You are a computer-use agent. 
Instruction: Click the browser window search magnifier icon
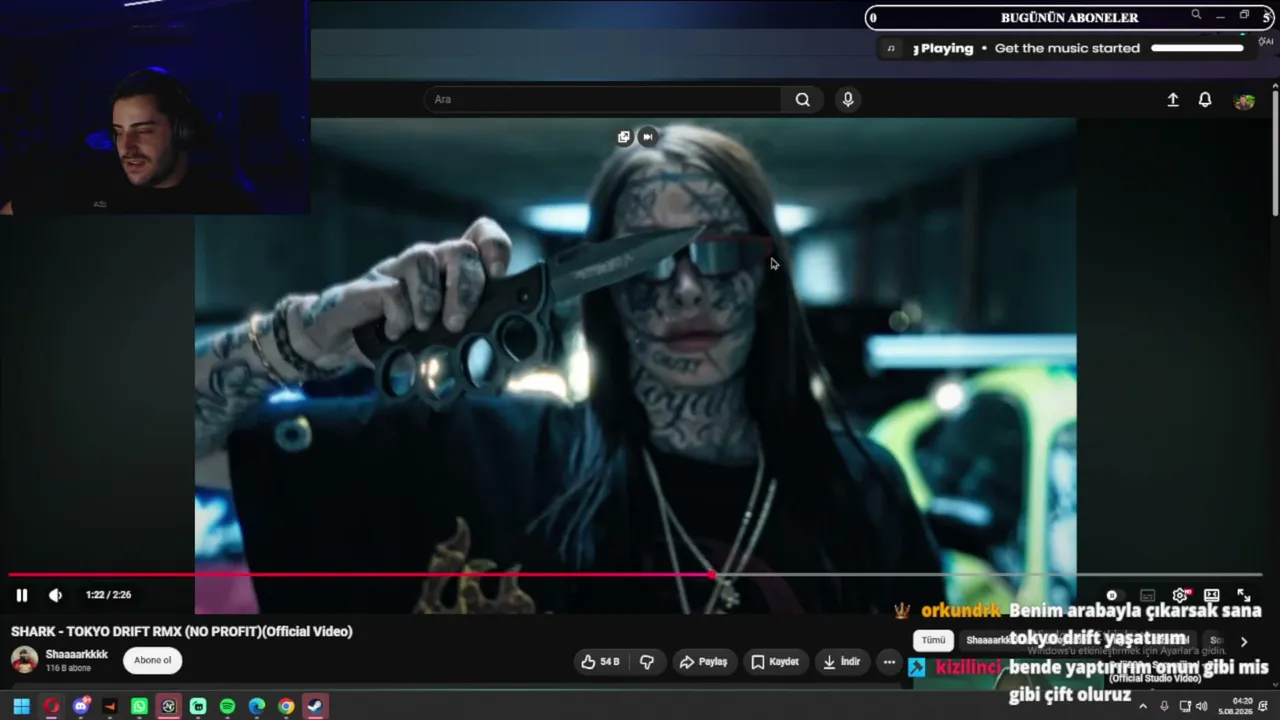1196,15
